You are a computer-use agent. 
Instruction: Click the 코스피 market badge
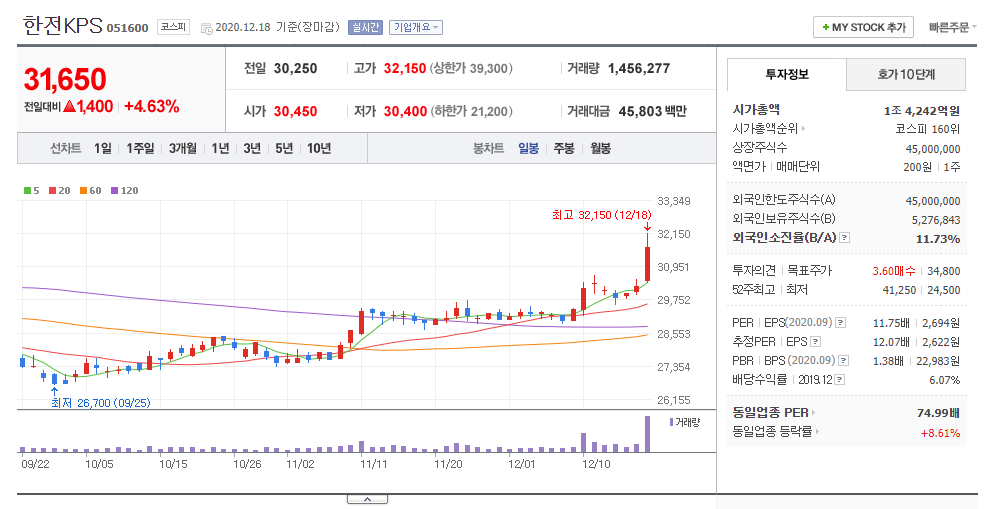pos(174,27)
